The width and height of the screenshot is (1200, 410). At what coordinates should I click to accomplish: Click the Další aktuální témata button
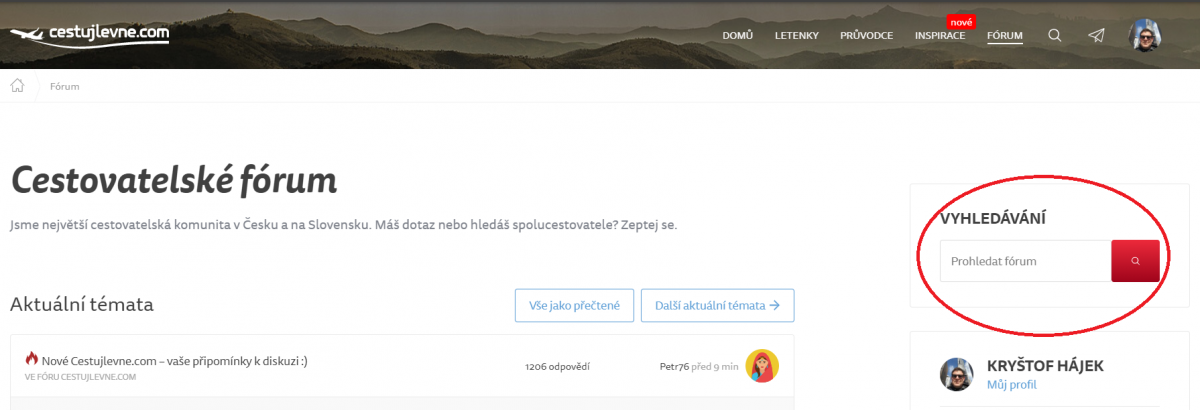pos(717,306)
